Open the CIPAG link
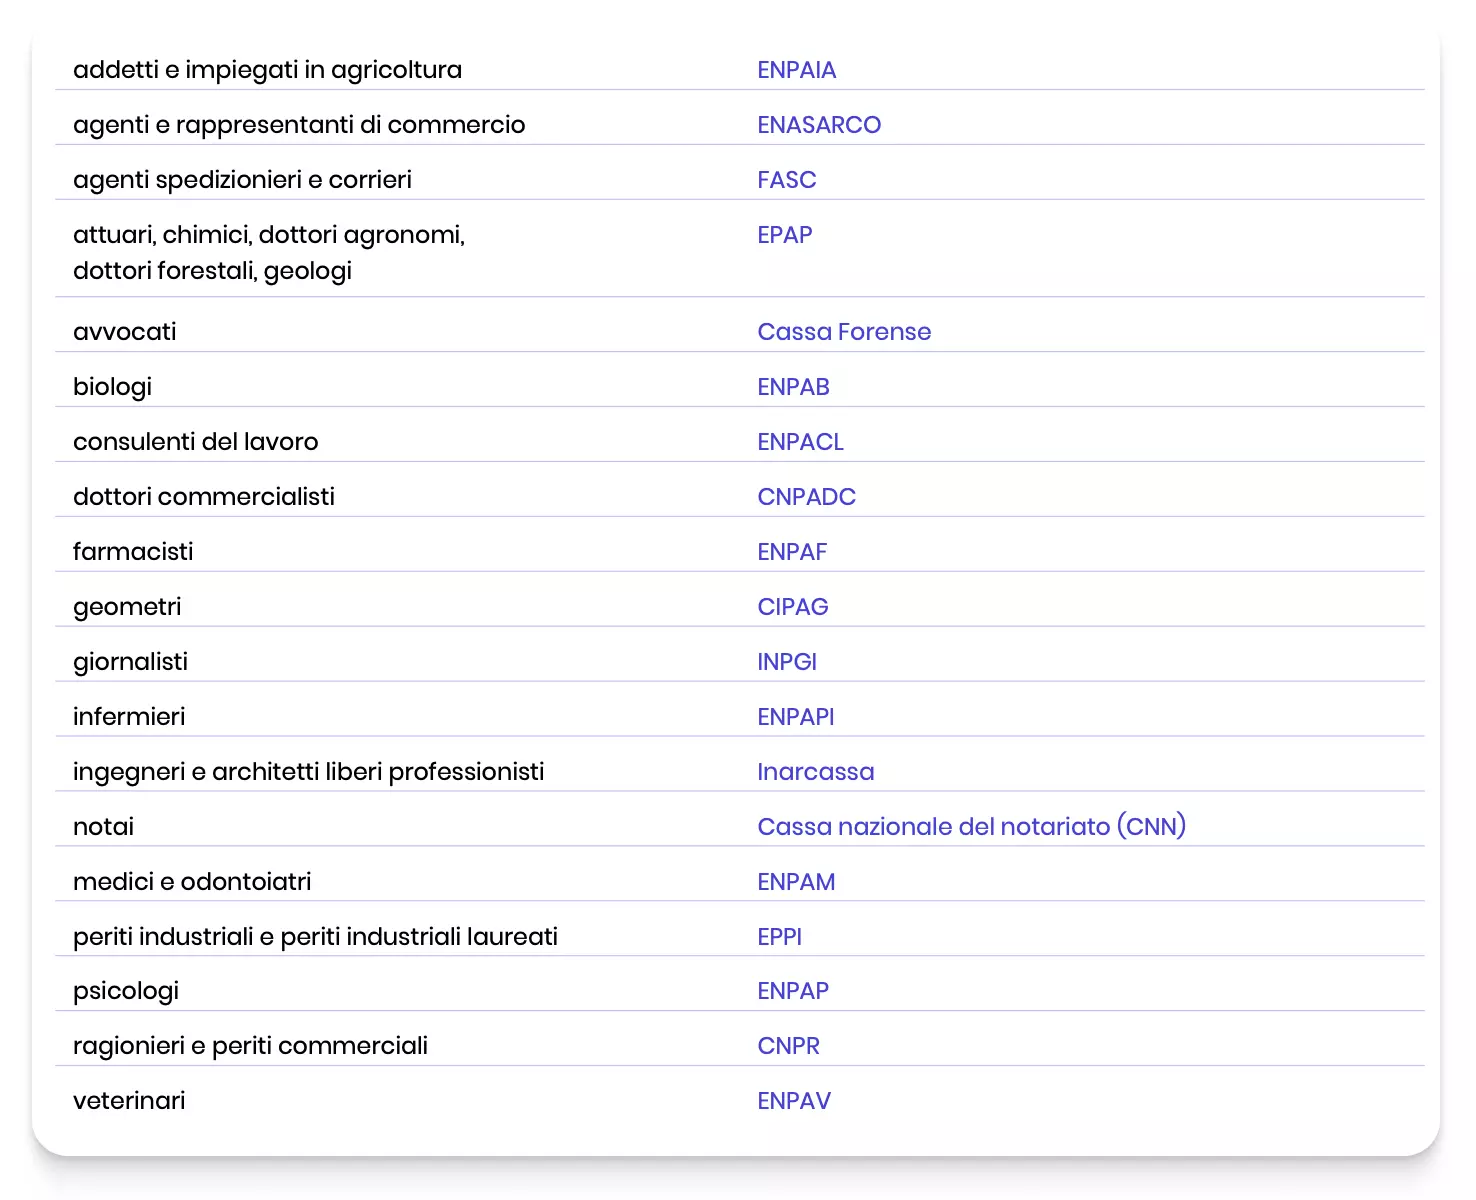Image resolution: width=1476 pixels, height=1200 pixels. pos(793,607)
